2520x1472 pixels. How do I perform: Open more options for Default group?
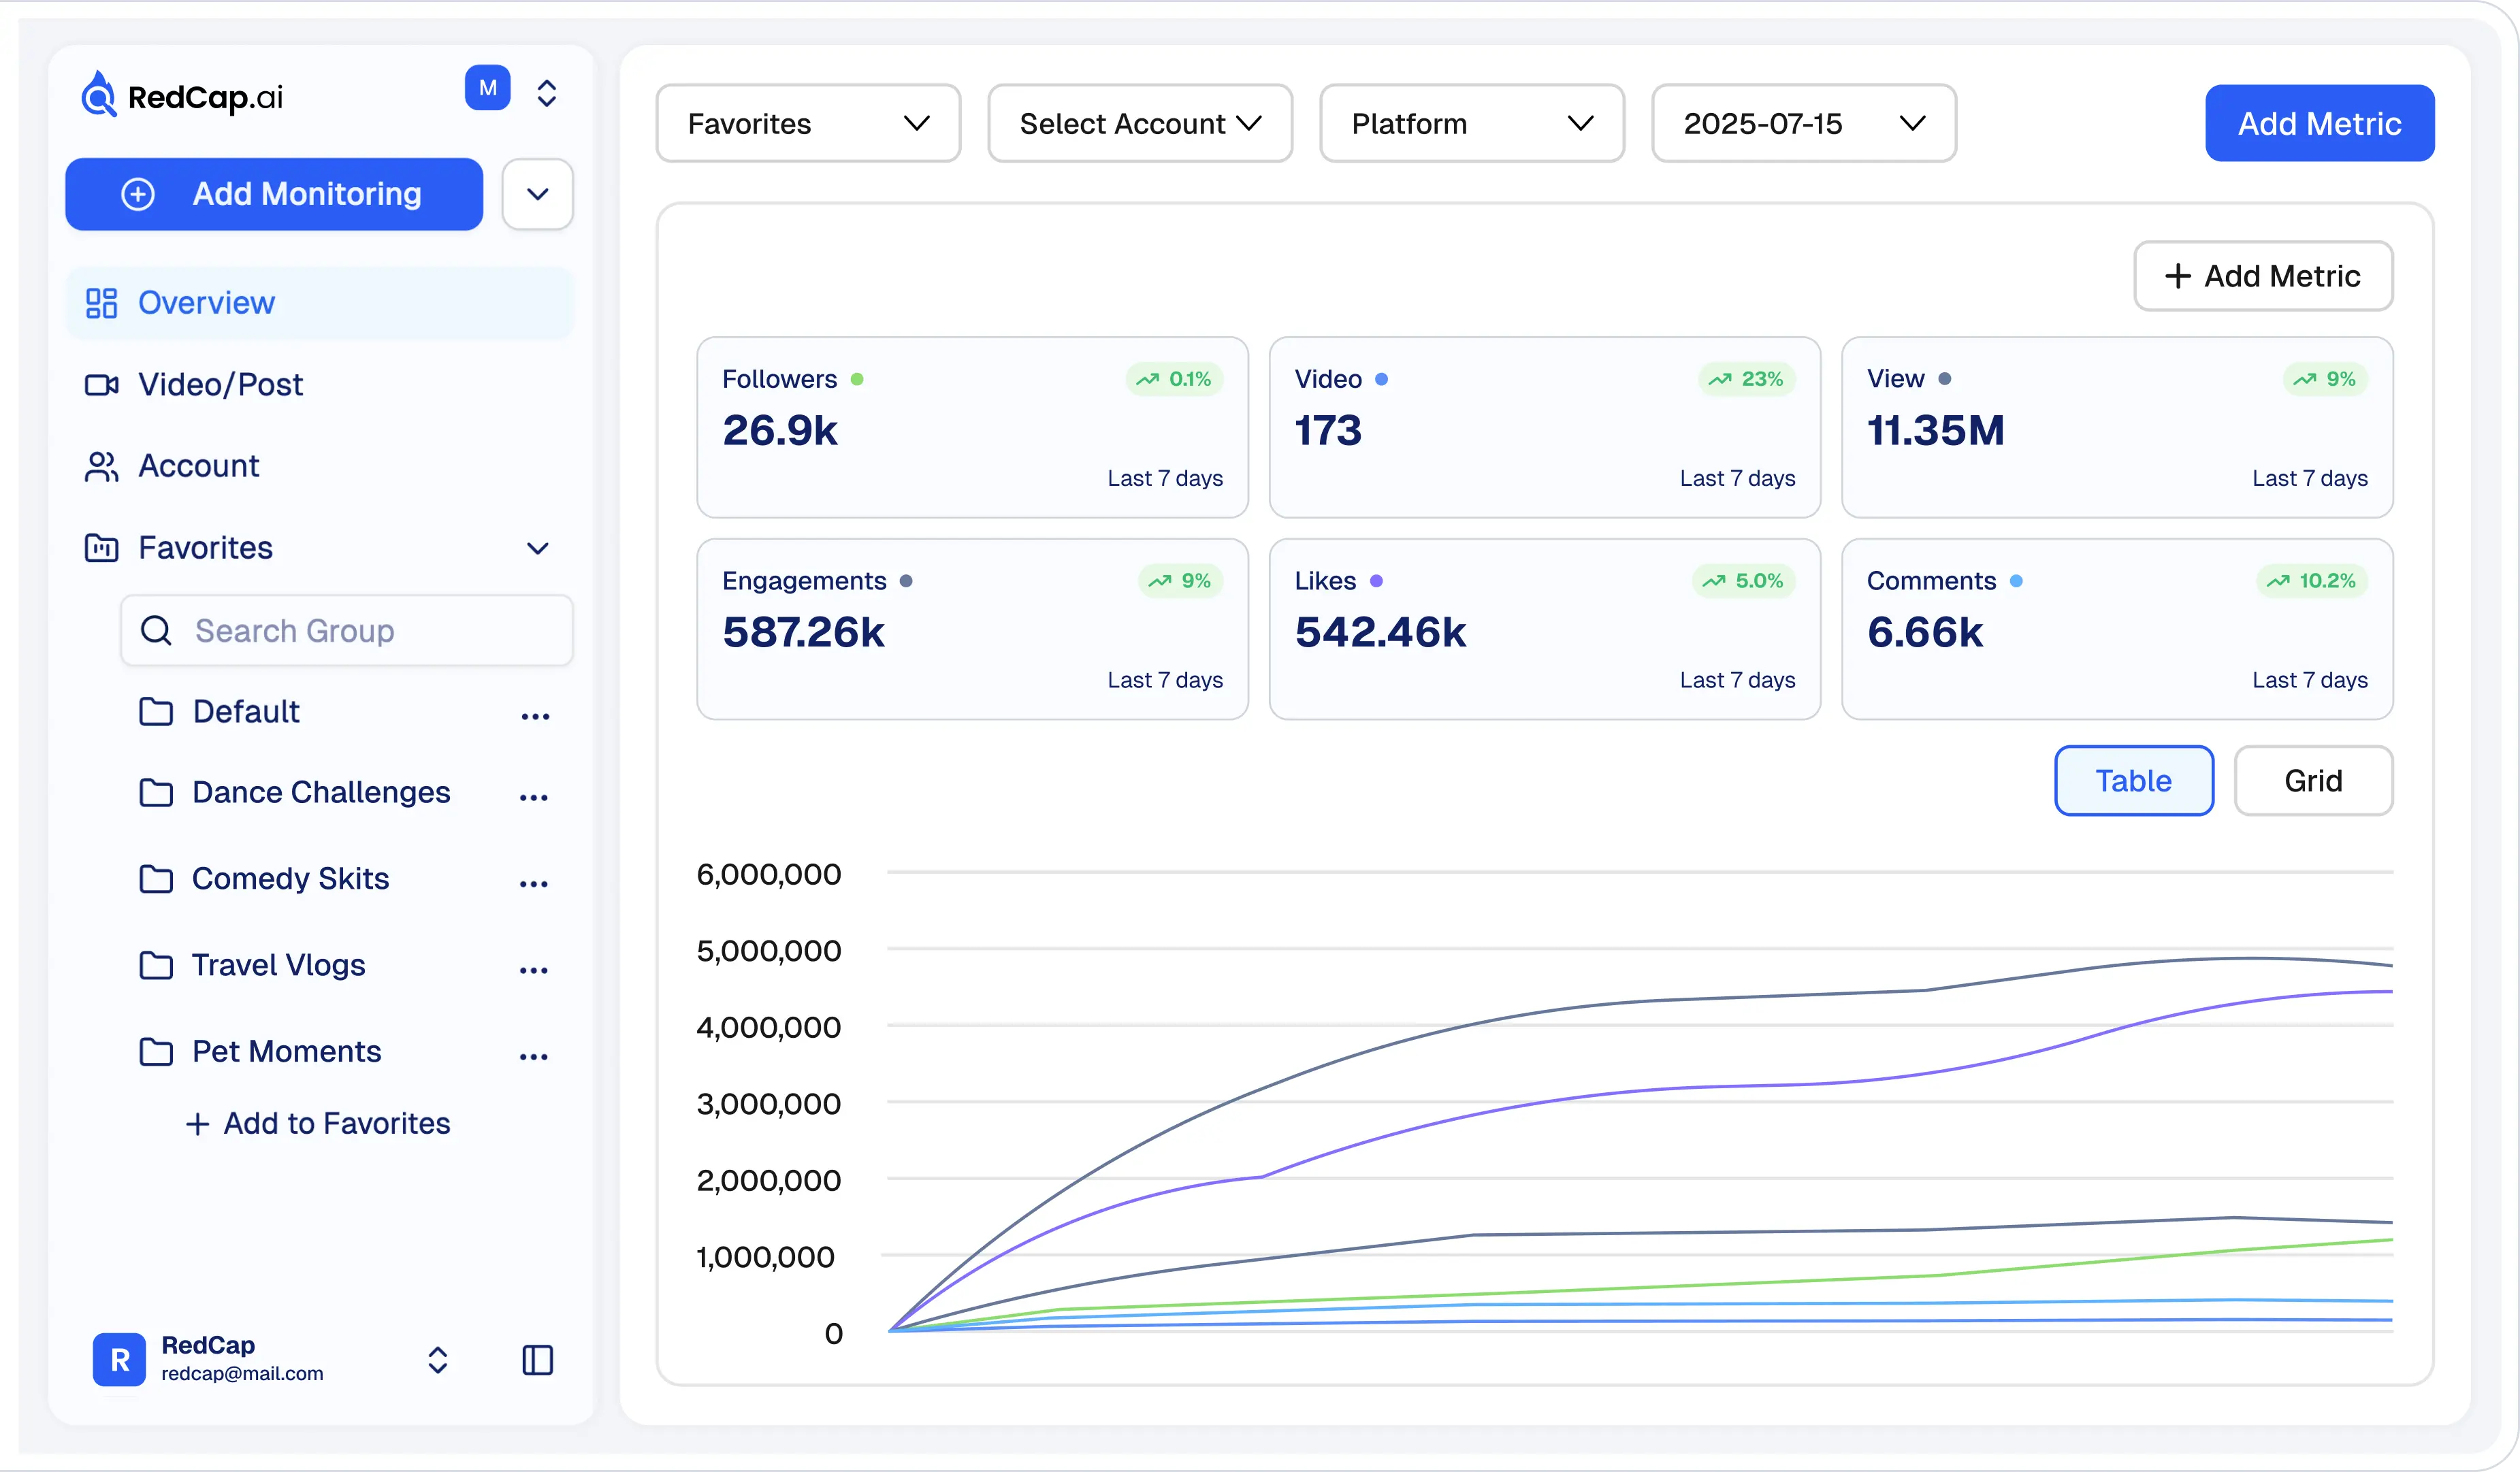pos(535,716)
